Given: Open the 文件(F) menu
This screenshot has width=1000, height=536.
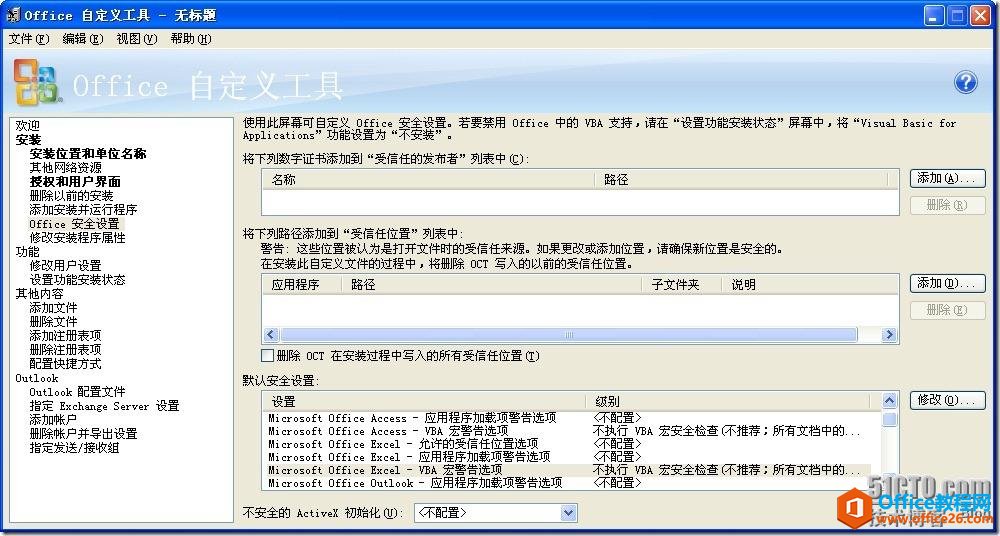Looking at the screenshot, I should (29, 39).
